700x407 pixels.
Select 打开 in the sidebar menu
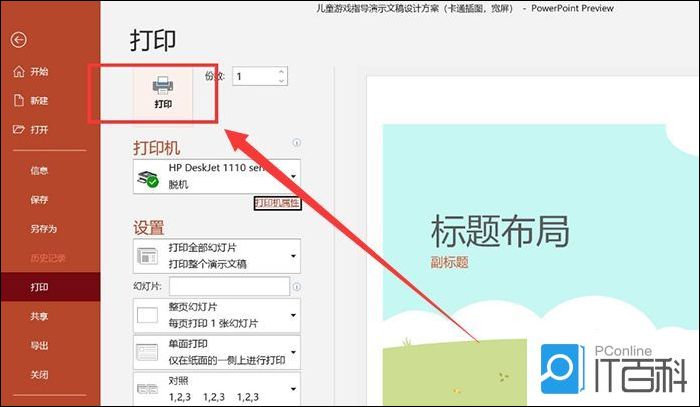point(39,129)
